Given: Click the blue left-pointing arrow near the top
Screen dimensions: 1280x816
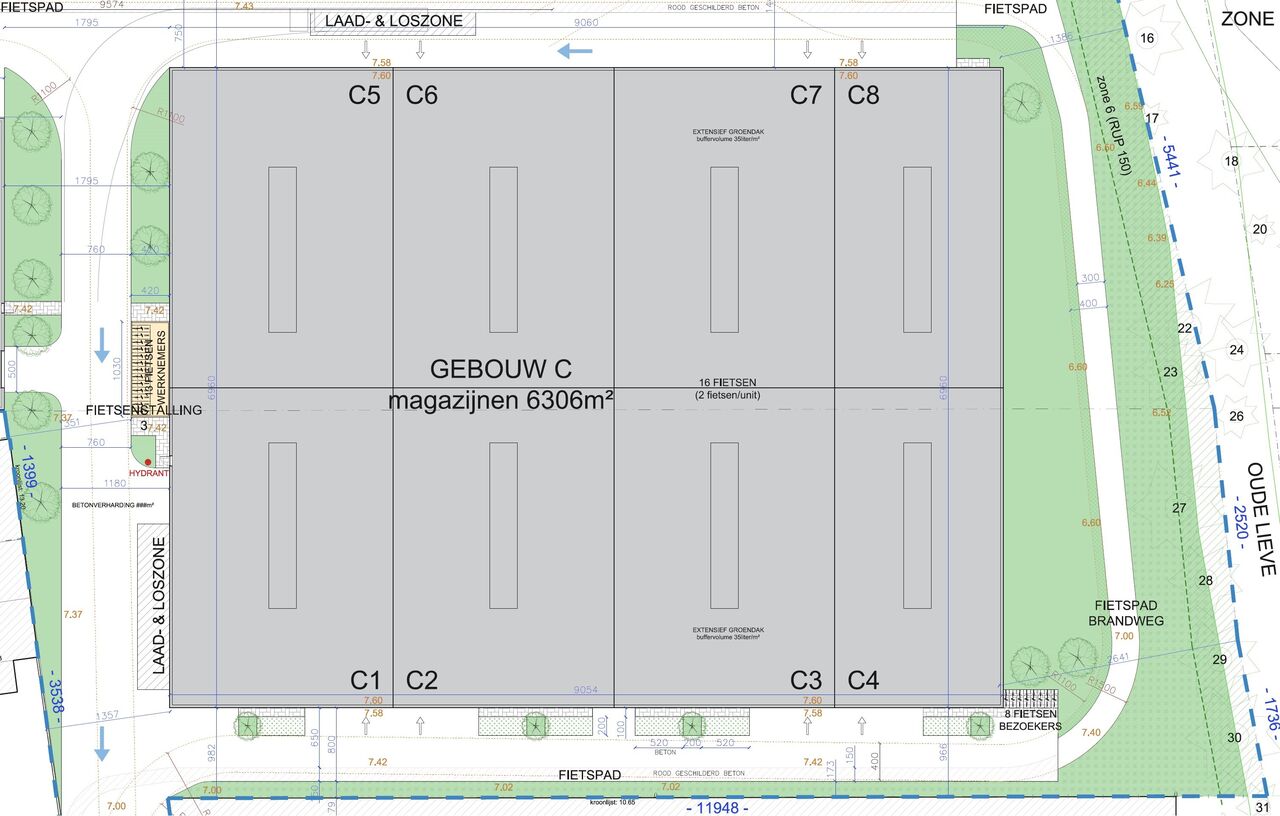Looking at the screenshot, I should click(575, 51).
